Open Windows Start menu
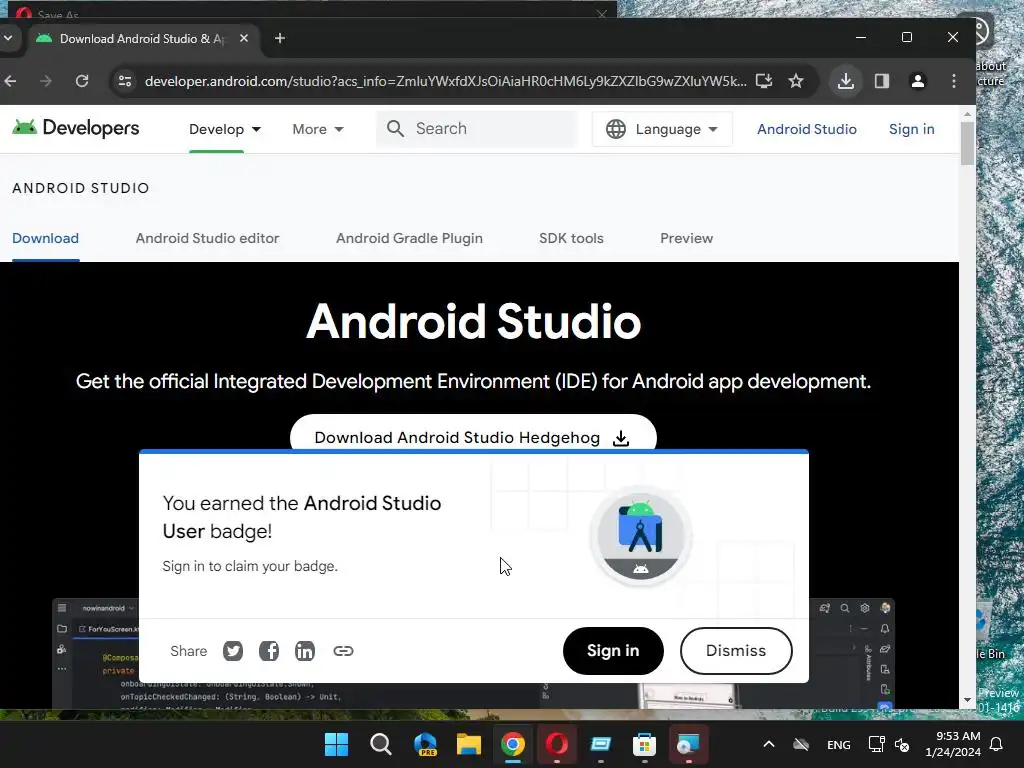 pos(336,744)
